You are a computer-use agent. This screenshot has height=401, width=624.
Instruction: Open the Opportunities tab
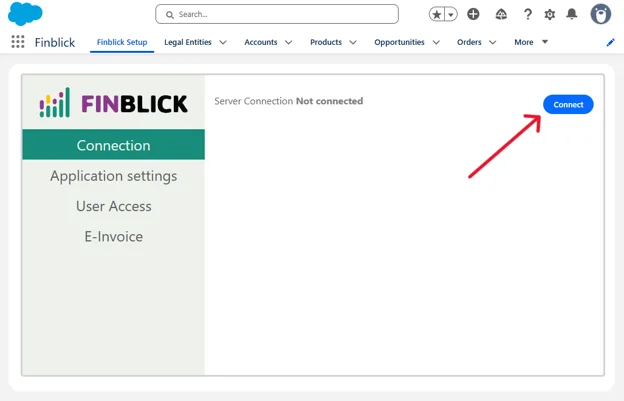click(399, 42)
